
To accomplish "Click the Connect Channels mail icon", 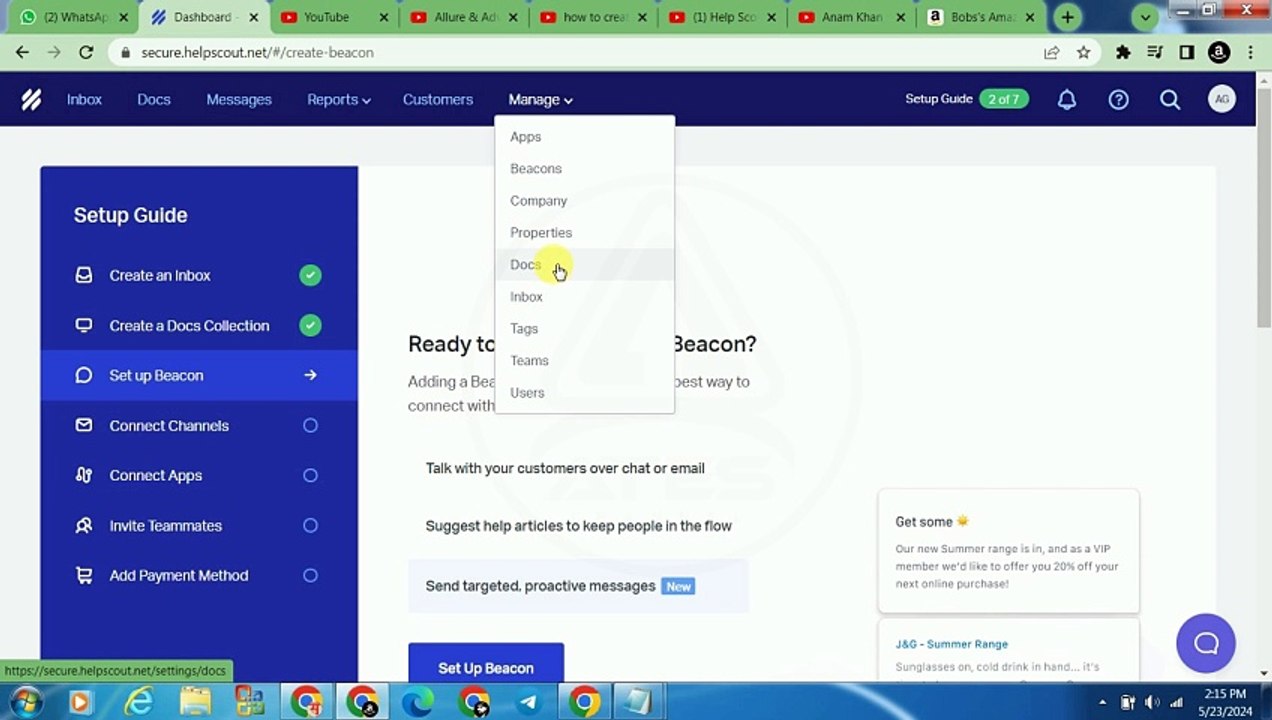I will [84, 425].
